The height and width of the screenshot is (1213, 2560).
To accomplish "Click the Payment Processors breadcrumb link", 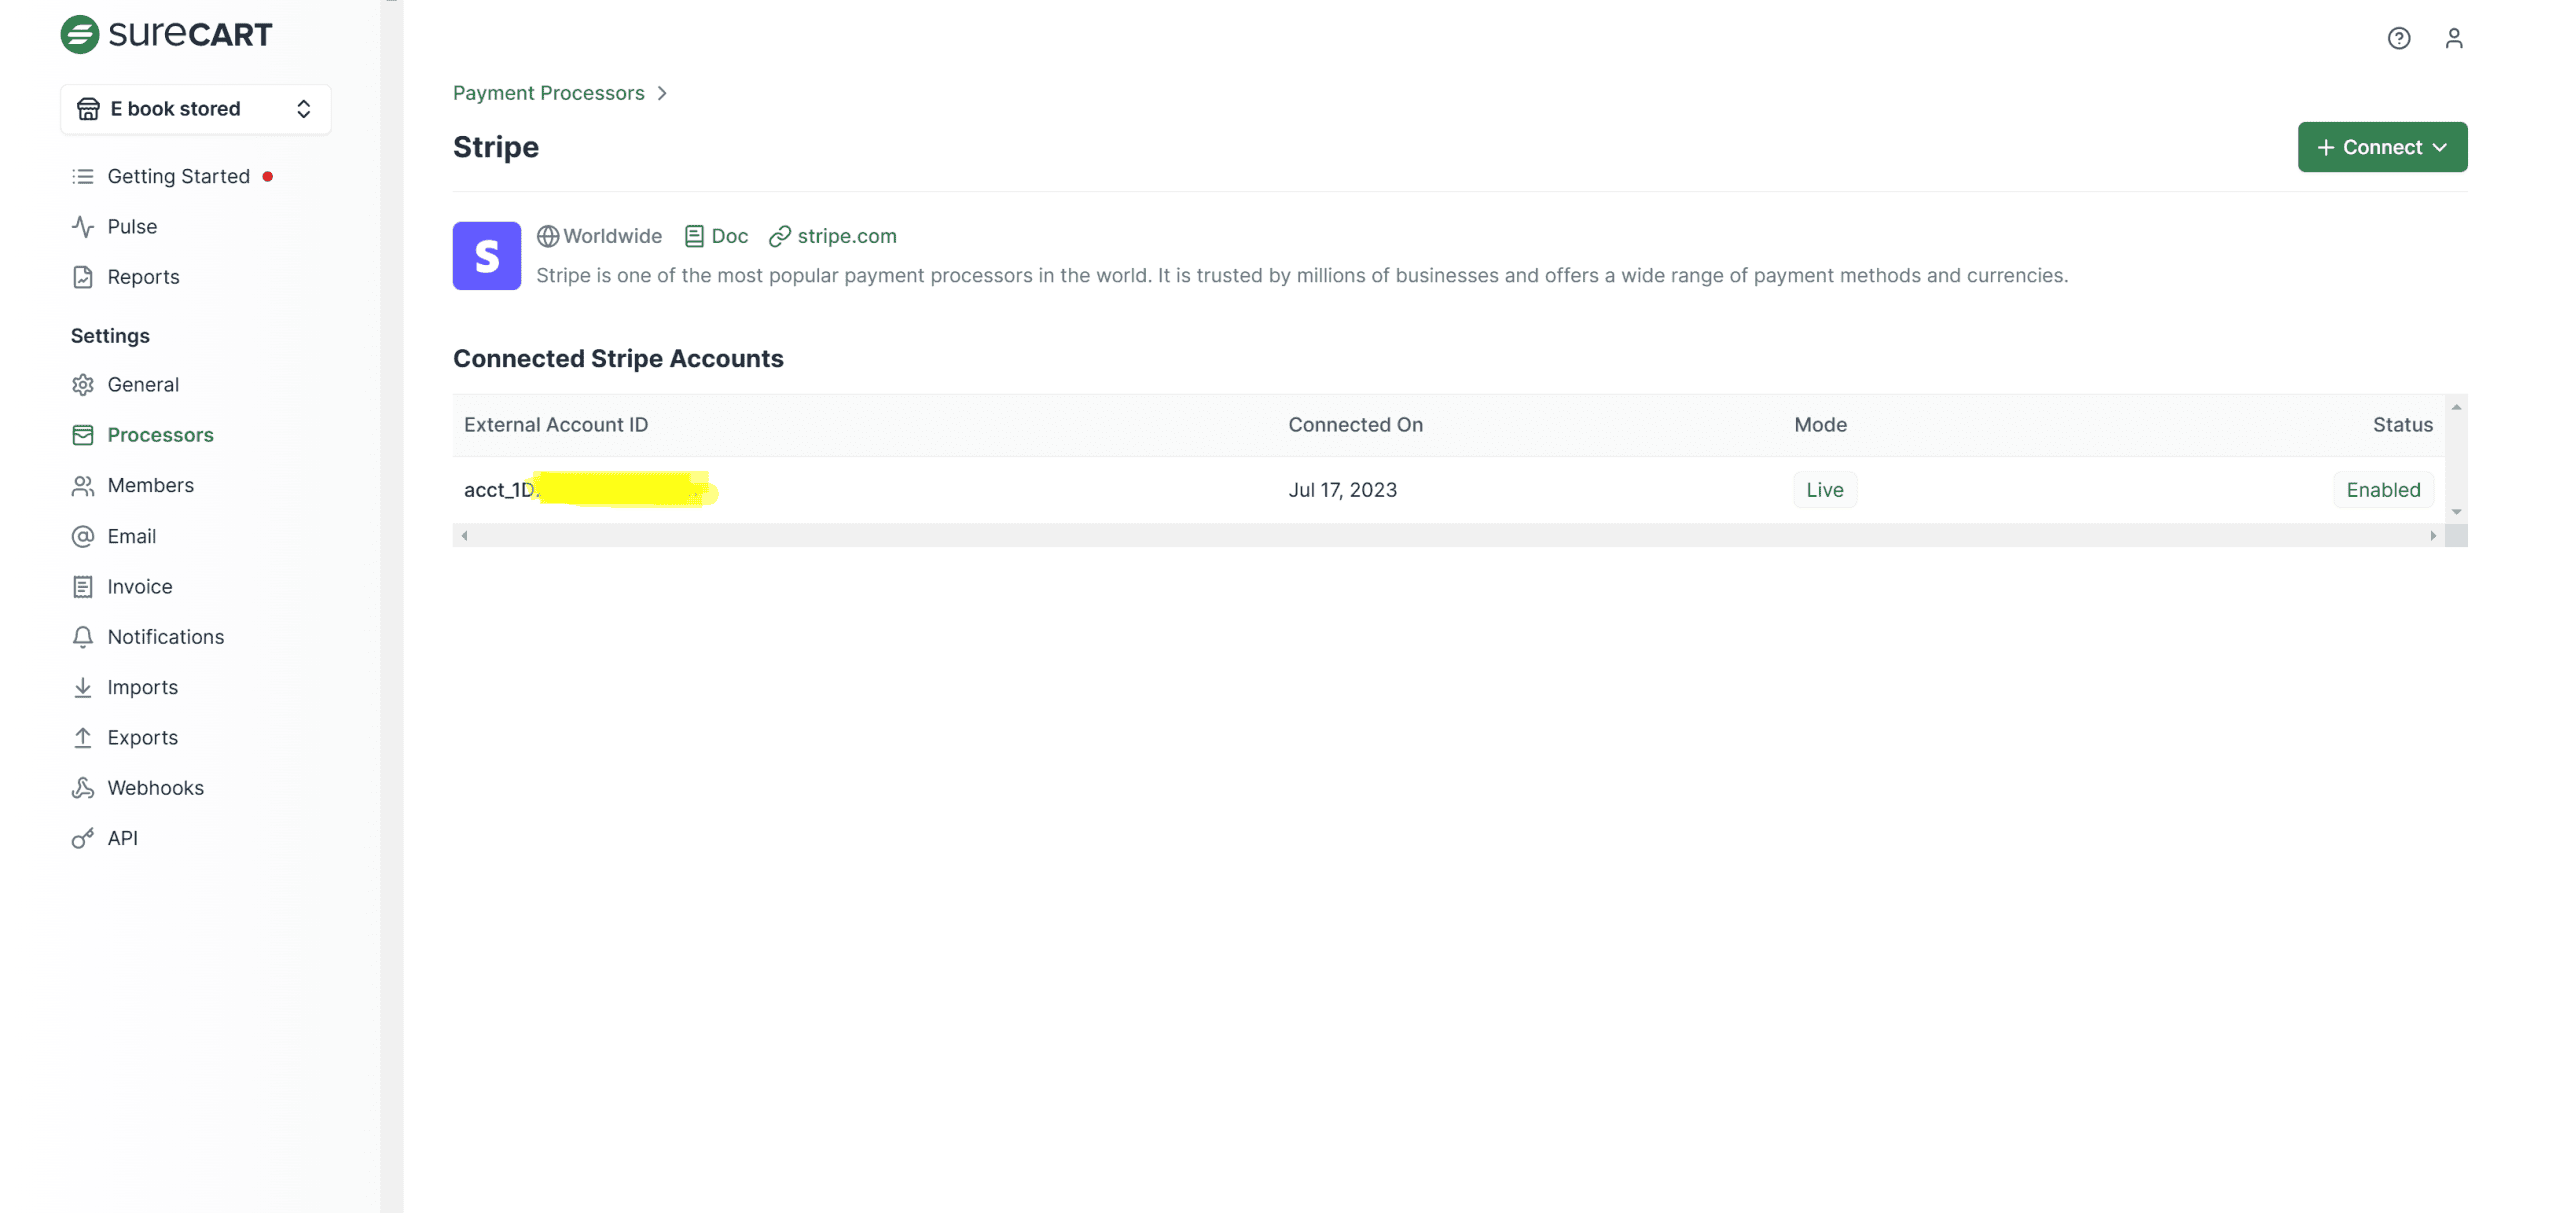I will coord(548,93).
